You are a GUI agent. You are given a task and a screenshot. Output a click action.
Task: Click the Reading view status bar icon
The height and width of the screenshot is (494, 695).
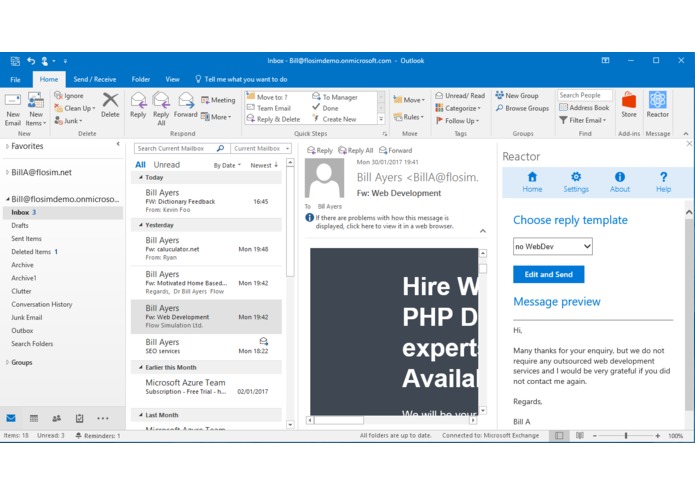(579, 436)
